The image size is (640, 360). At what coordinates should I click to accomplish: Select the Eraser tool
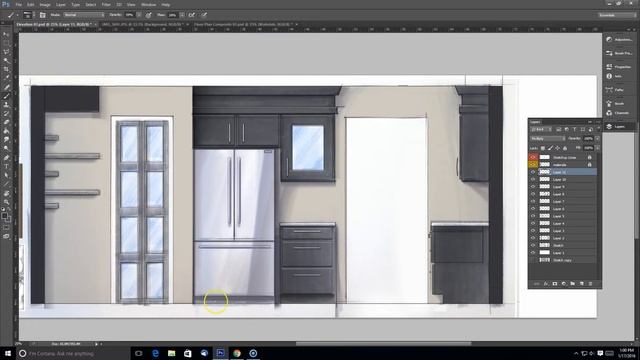(6, 122)
